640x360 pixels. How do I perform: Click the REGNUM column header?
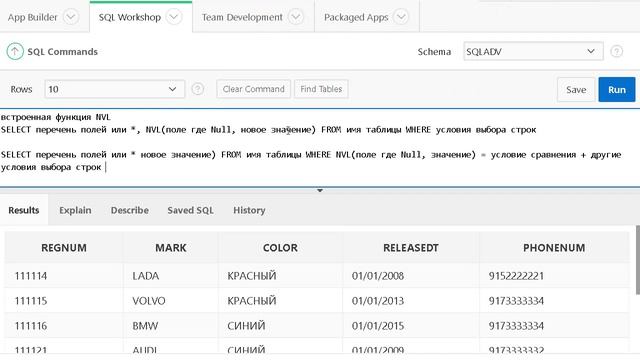coord(64,248)
